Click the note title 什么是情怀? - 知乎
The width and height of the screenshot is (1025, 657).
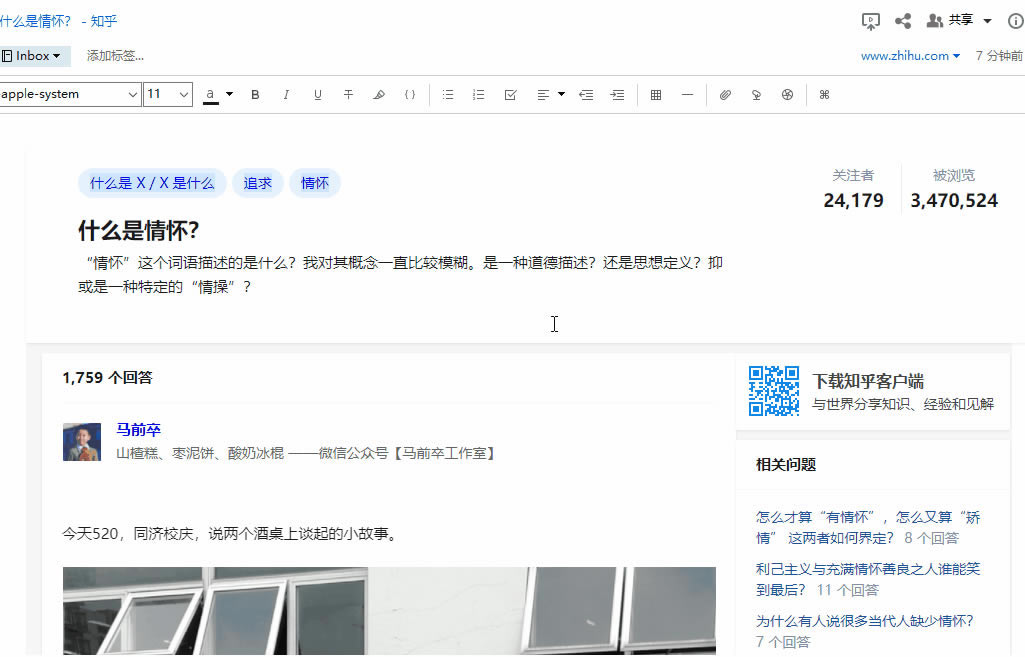point(59,21)
